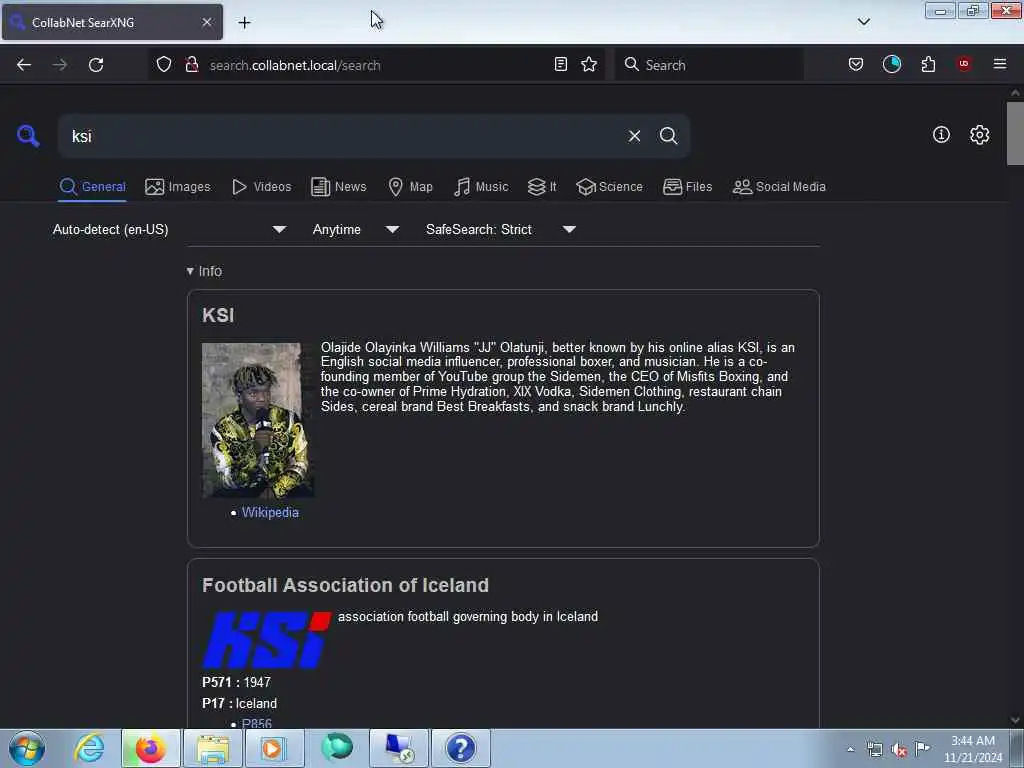Screen dimensions: 1024x768
Task: Open uBlock Origin extension icon
Action: click(963, 64)
